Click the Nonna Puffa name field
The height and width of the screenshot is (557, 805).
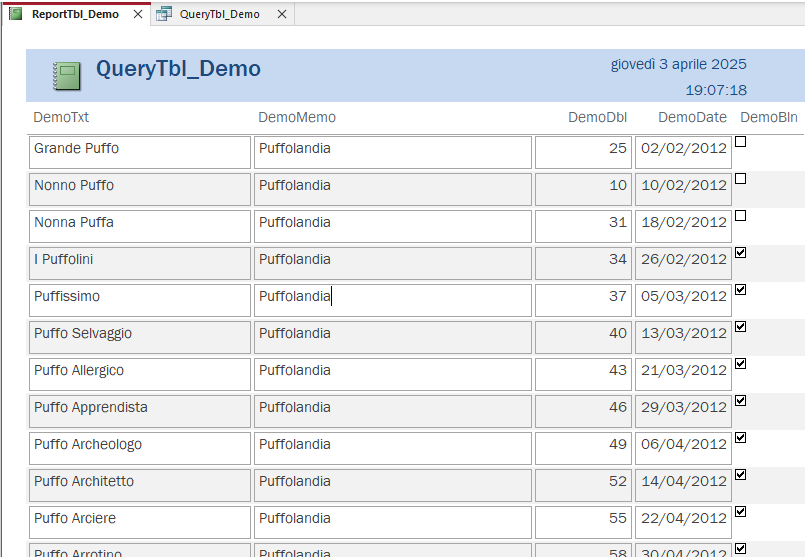tap(139, 223)
